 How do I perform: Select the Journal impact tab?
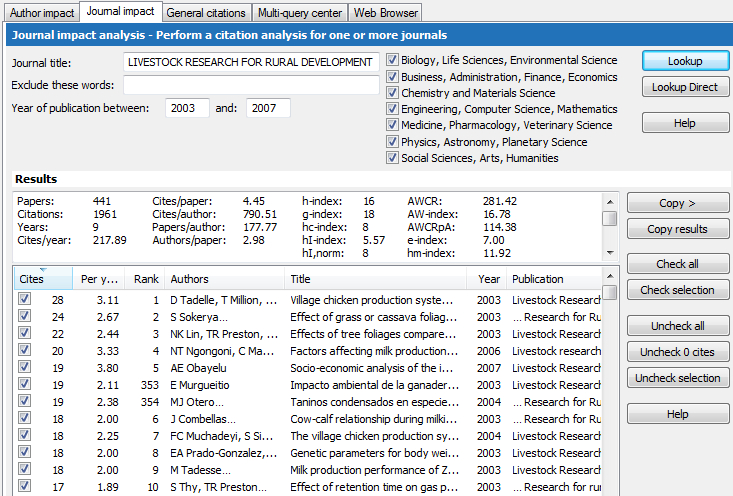pyautogui.click(x=120, y=11)
